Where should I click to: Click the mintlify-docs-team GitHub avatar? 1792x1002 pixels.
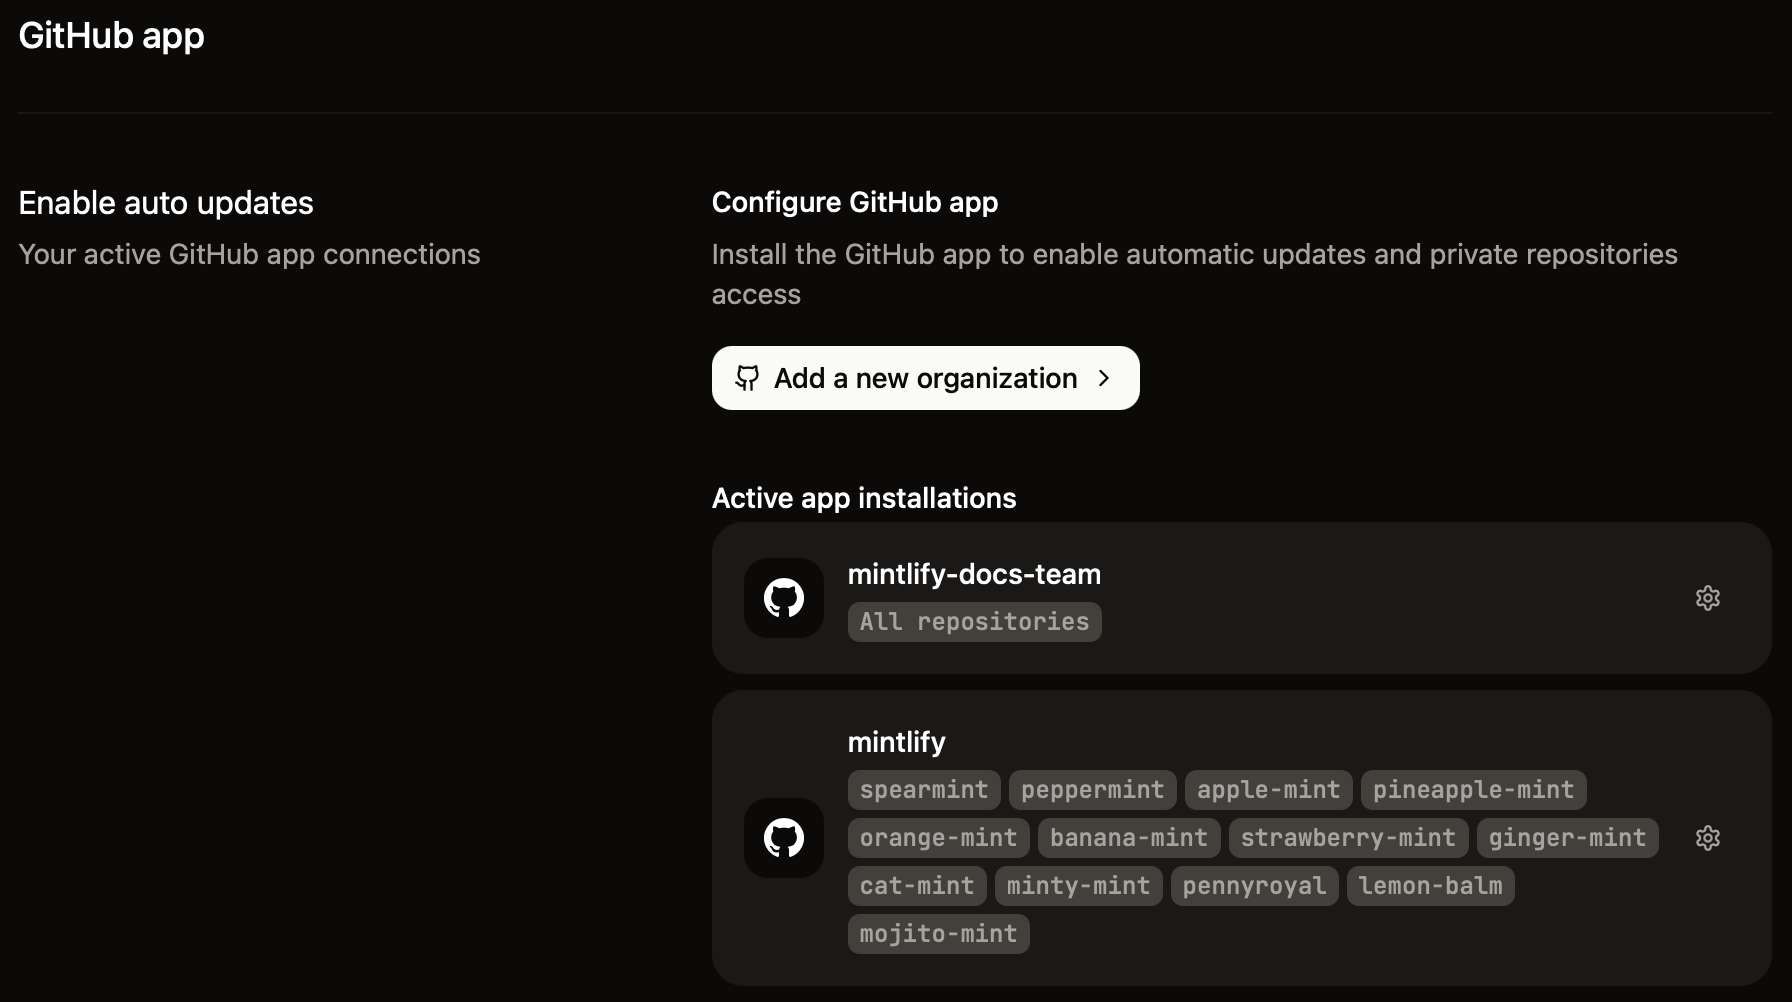coord(783,597)
